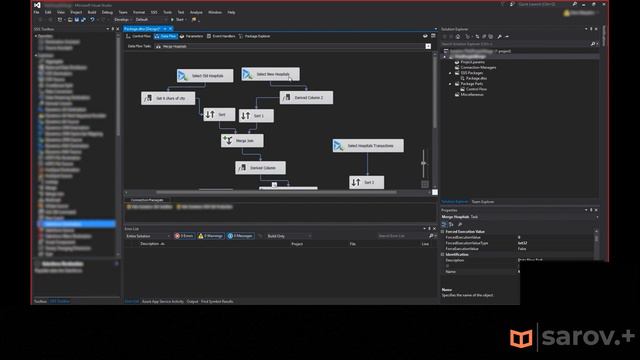Select the Derived Column 2 component
640x360 pixels.
[306, 98]
